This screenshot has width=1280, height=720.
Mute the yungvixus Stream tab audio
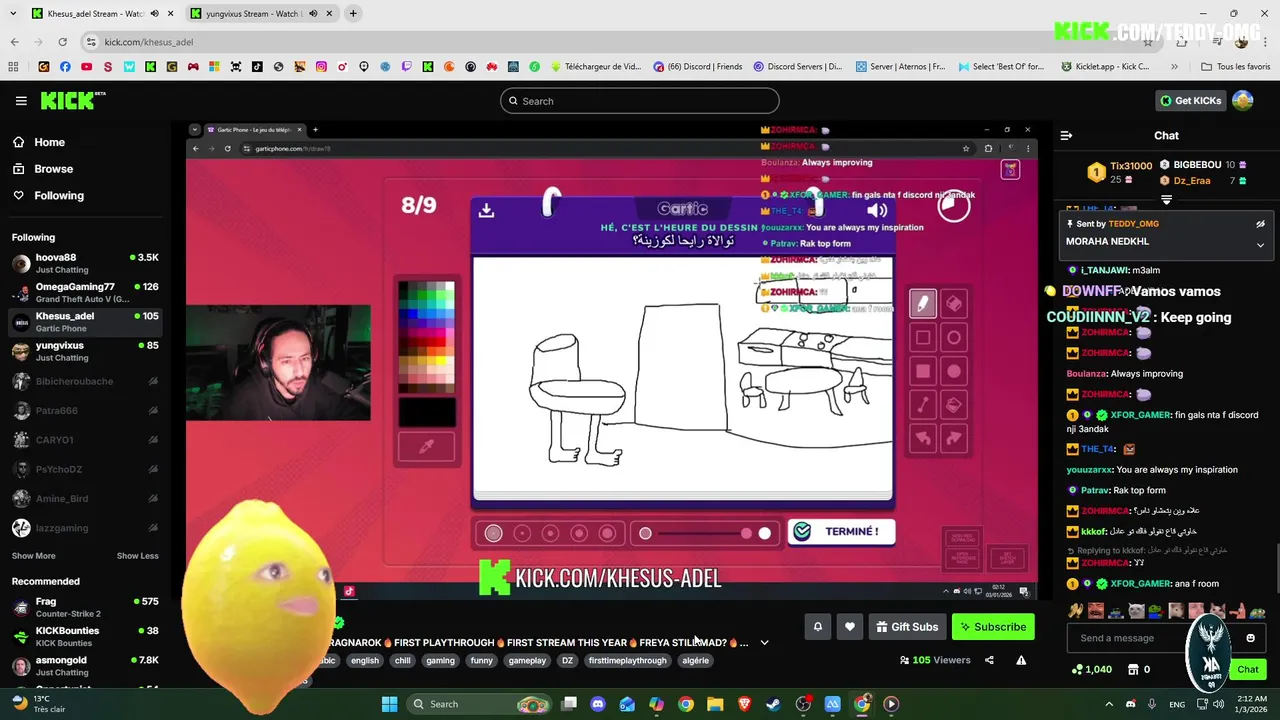(313, 14)
